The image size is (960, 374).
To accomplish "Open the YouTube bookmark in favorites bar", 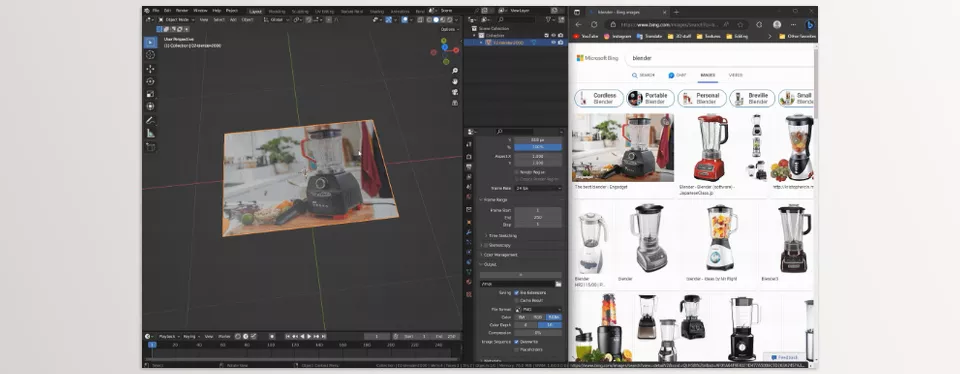I will (x=585, y=37).
